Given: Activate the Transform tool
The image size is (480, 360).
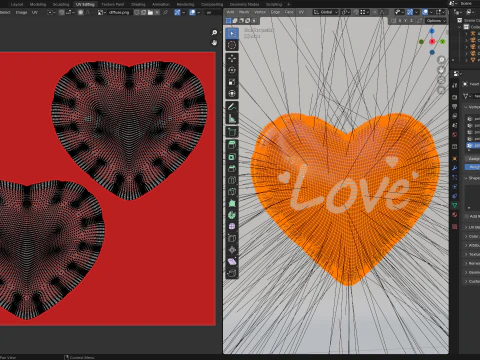Looking at the screenshot, I should point(232,93).
